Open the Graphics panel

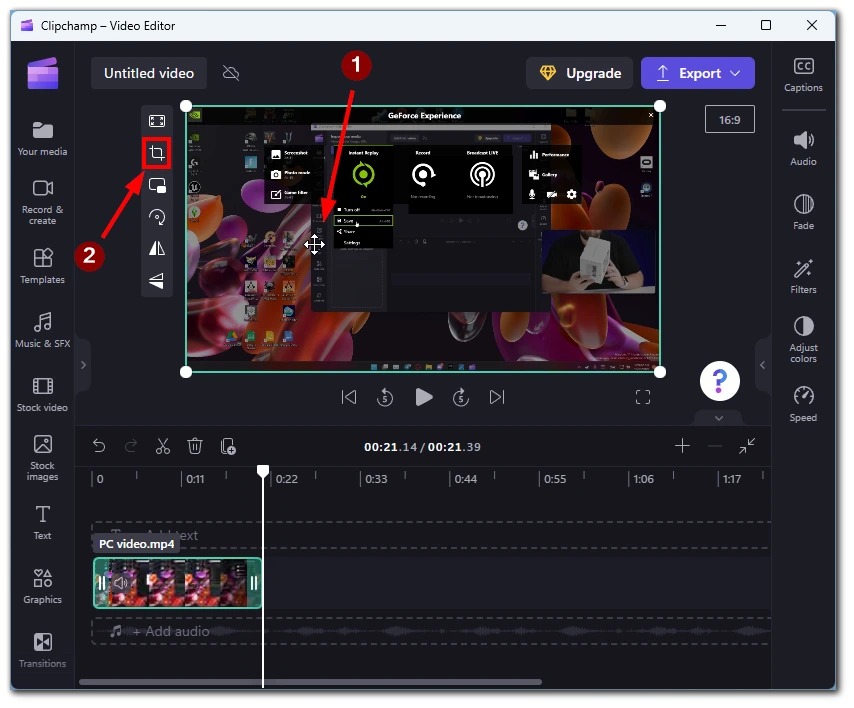[x=42, y=586]
